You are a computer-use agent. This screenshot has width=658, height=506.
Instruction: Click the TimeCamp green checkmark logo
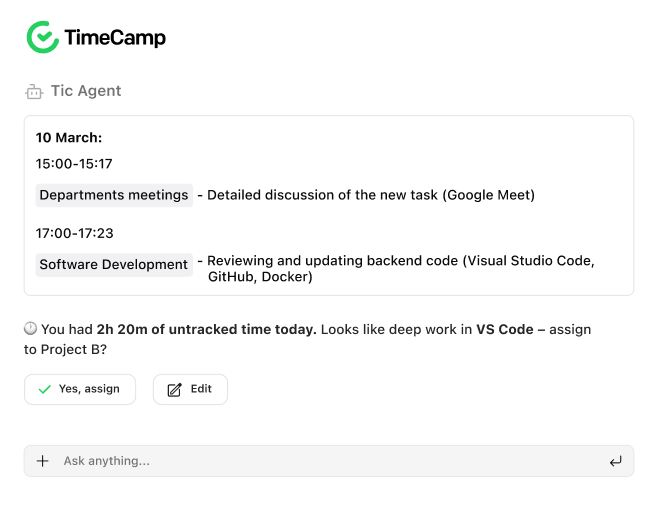coord(43,37)
